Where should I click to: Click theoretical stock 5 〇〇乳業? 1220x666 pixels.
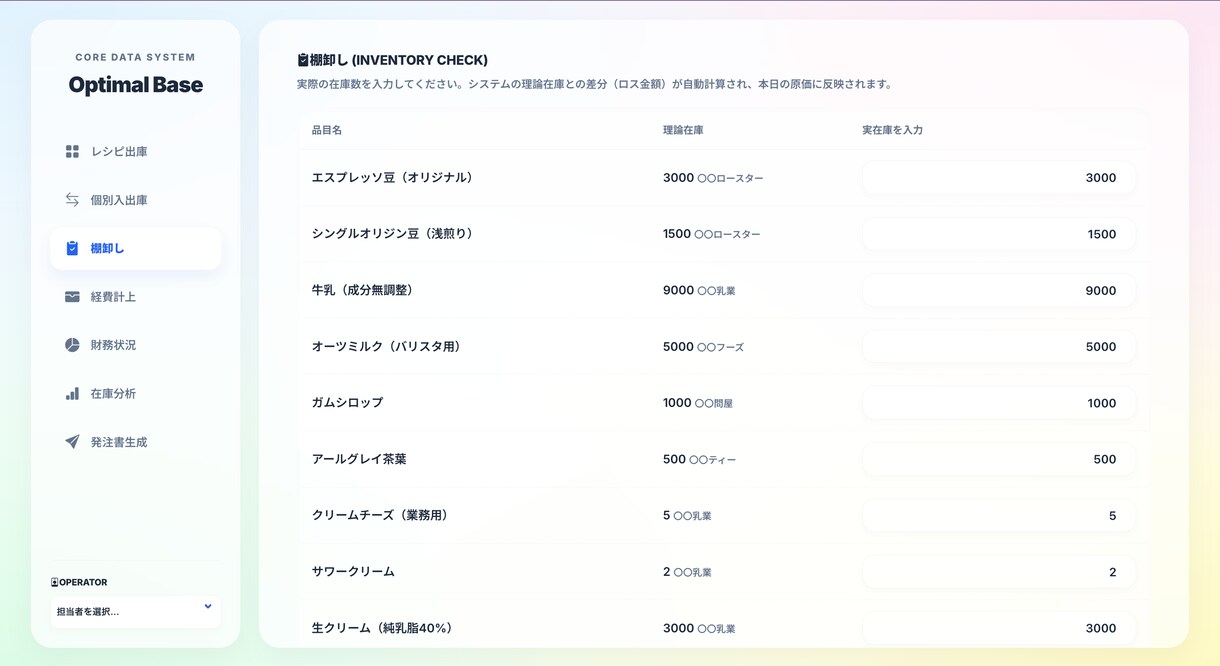click(687, 516)
